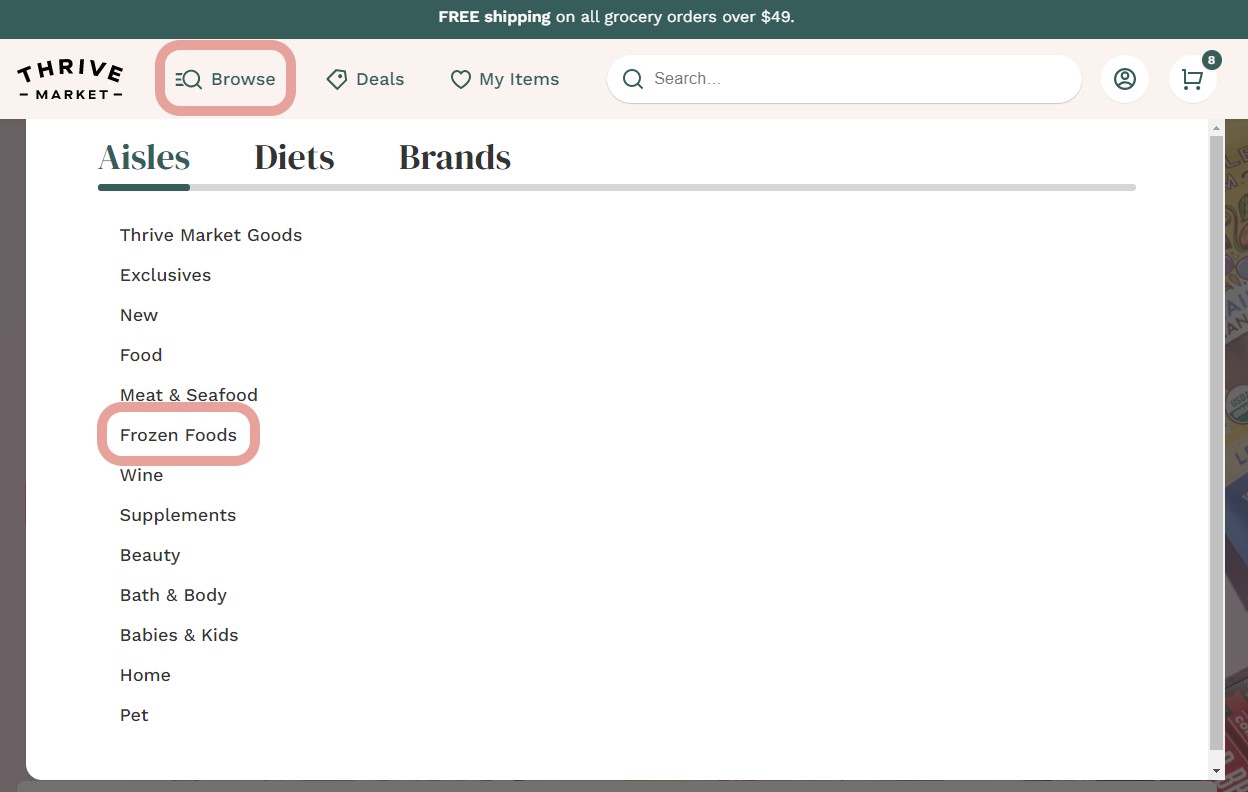
Task: Switch to the Diets tab
Action: click(294, 157)
